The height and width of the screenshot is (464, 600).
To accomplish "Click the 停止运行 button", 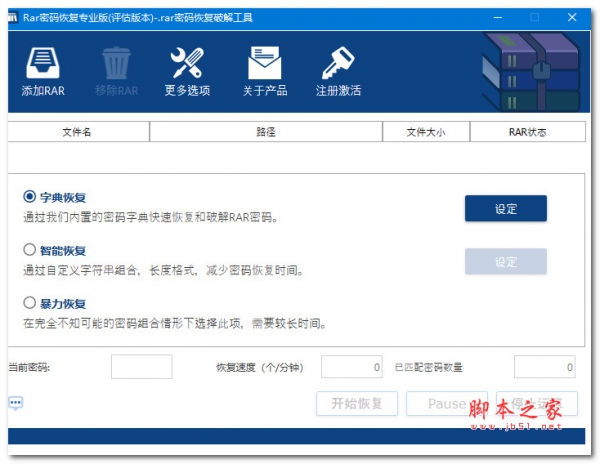I will click(537, 404).
